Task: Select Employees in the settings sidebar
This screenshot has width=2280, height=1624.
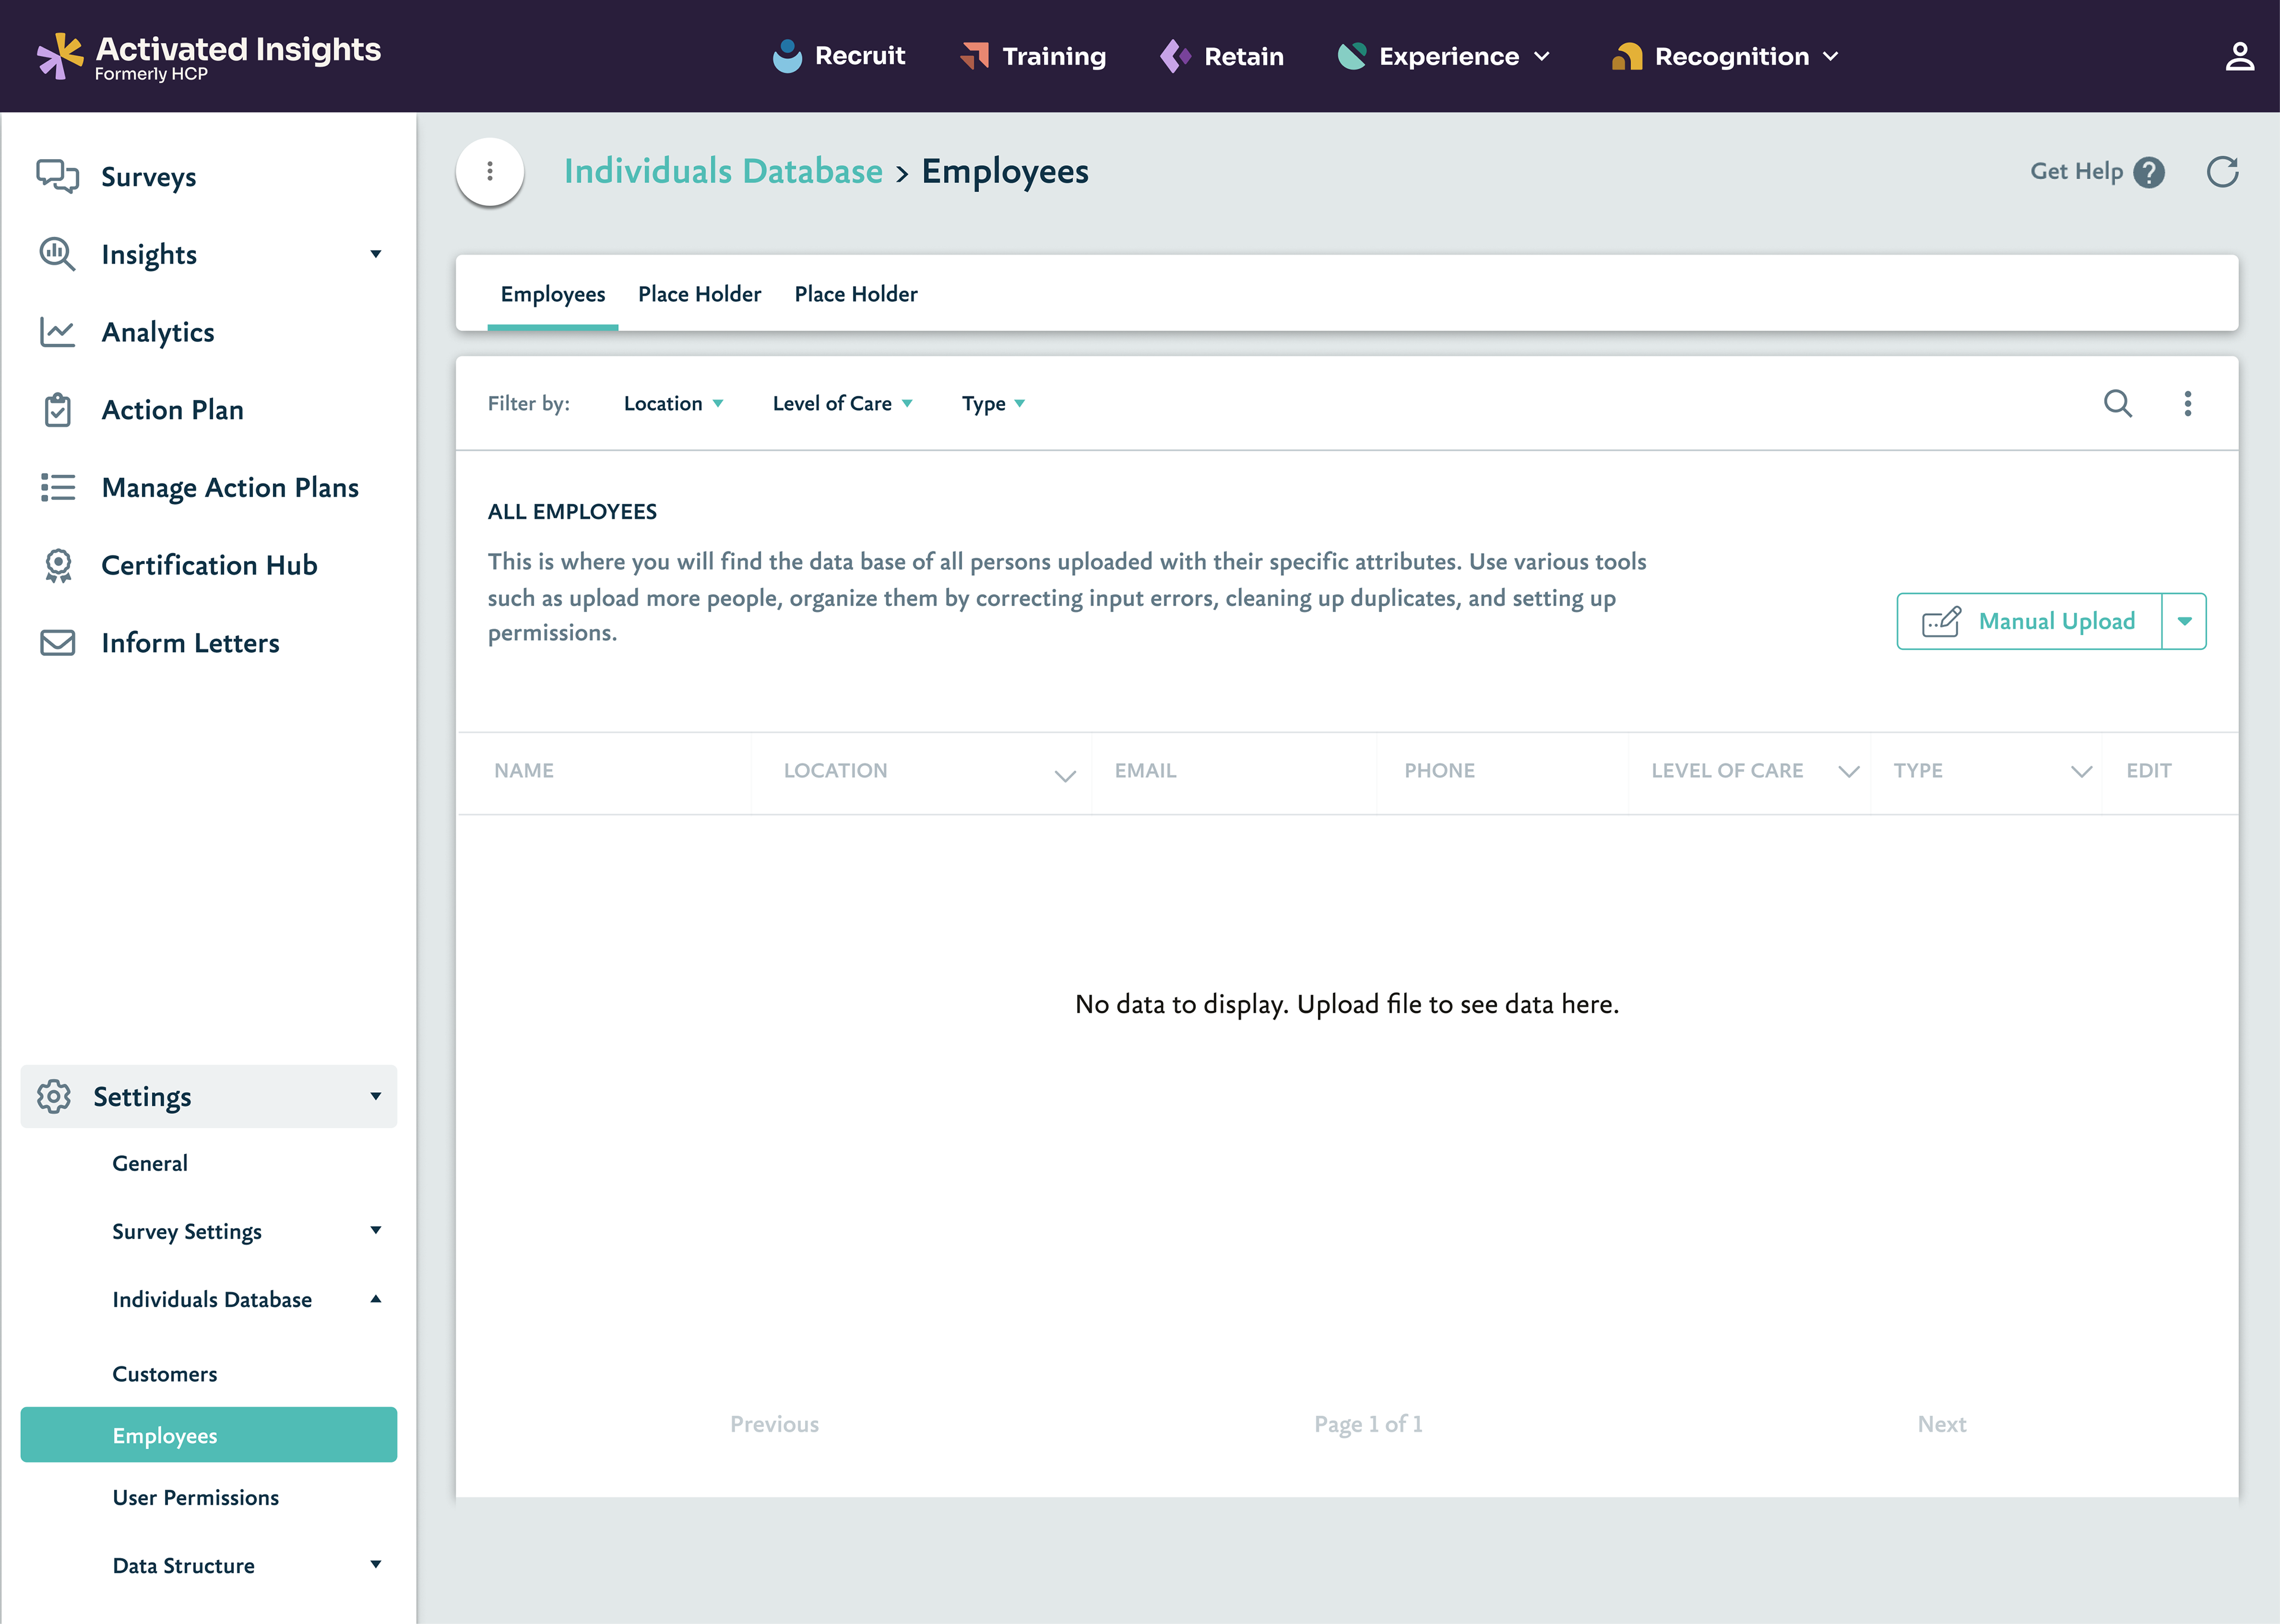Action: pyautogui.click(x=208, y=1434)
